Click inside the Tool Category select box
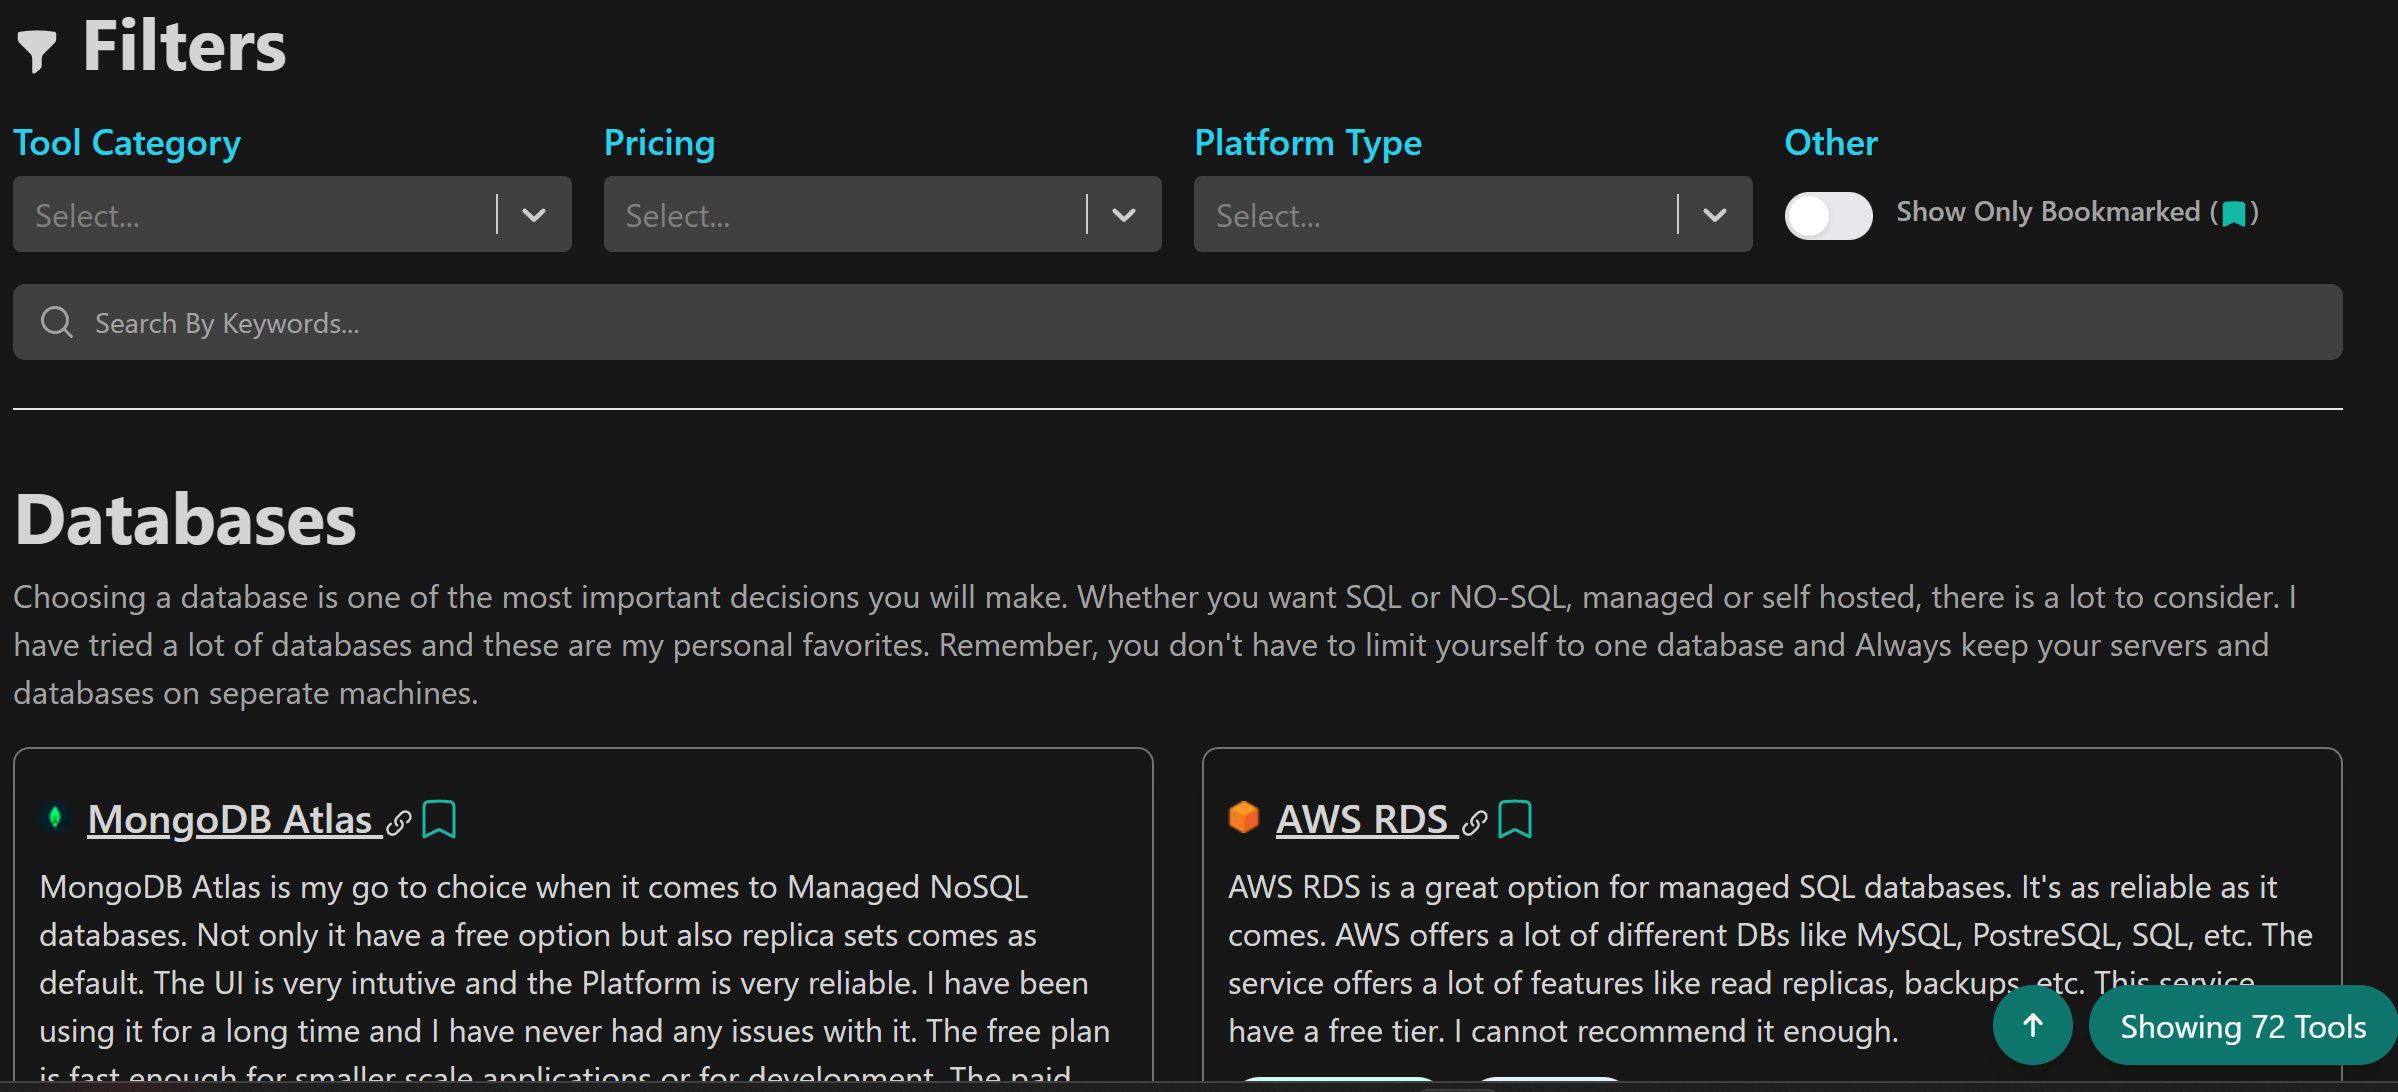The image size is (2398, 1092). tap(292, 214)
